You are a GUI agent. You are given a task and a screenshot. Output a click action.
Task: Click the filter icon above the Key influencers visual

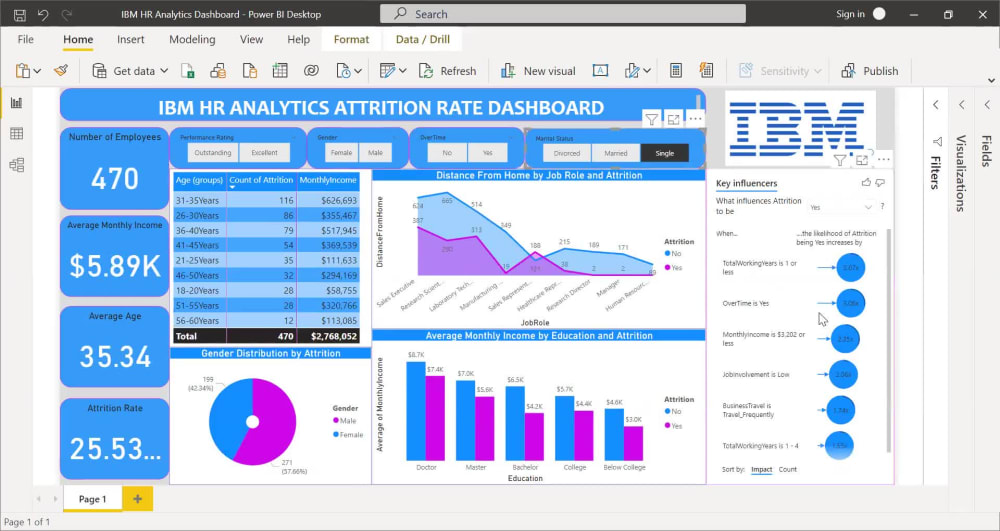[x=840, y=161]
